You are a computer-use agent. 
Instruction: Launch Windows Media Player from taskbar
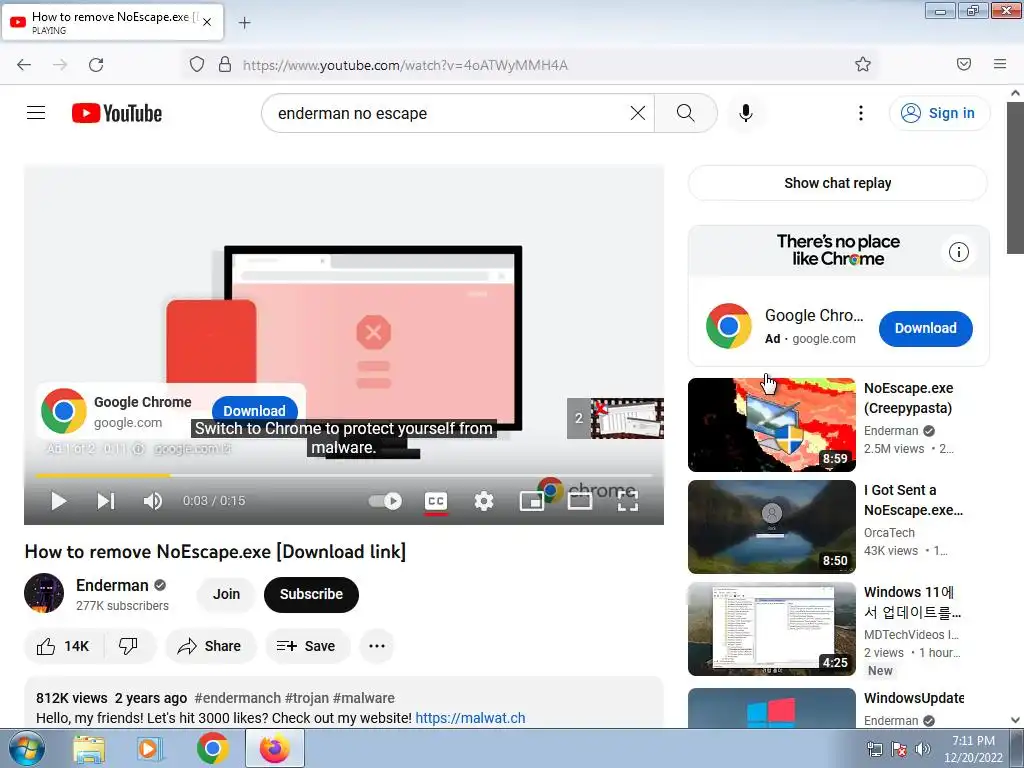pos(150,748)
